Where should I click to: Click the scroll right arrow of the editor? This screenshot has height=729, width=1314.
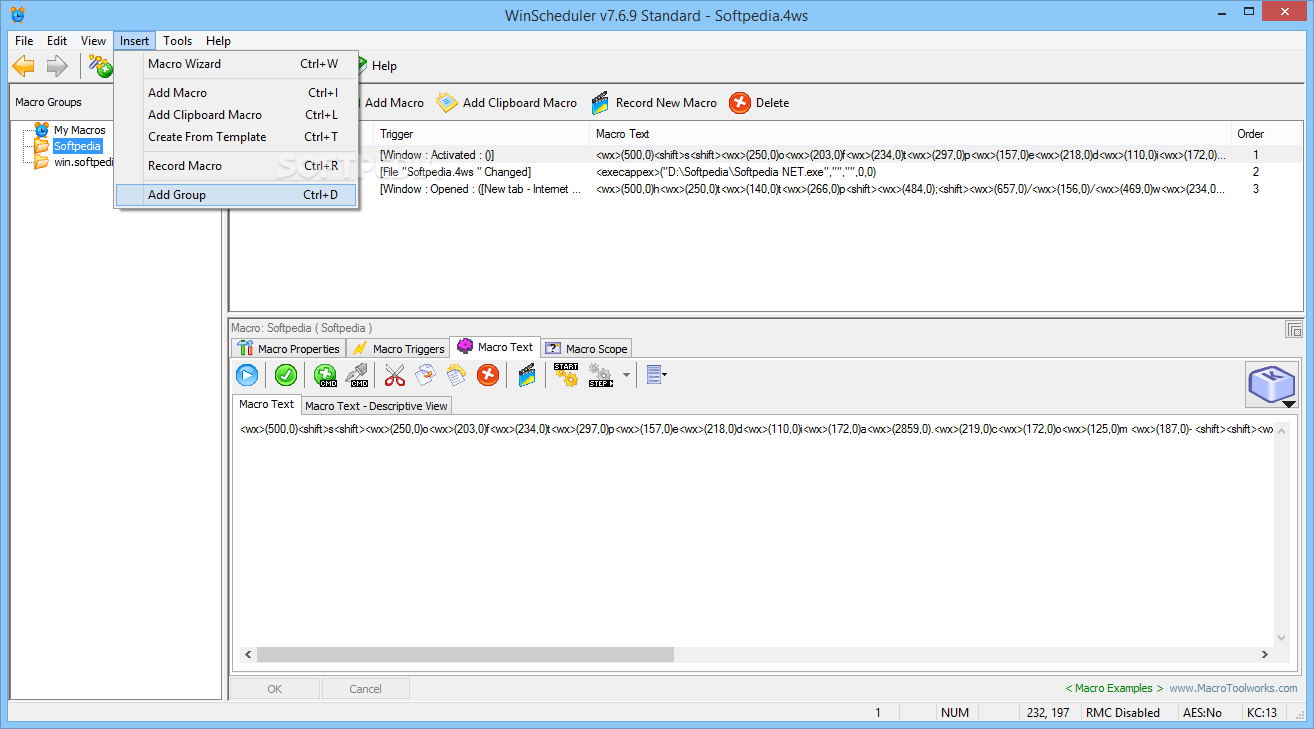(1265, 654)
